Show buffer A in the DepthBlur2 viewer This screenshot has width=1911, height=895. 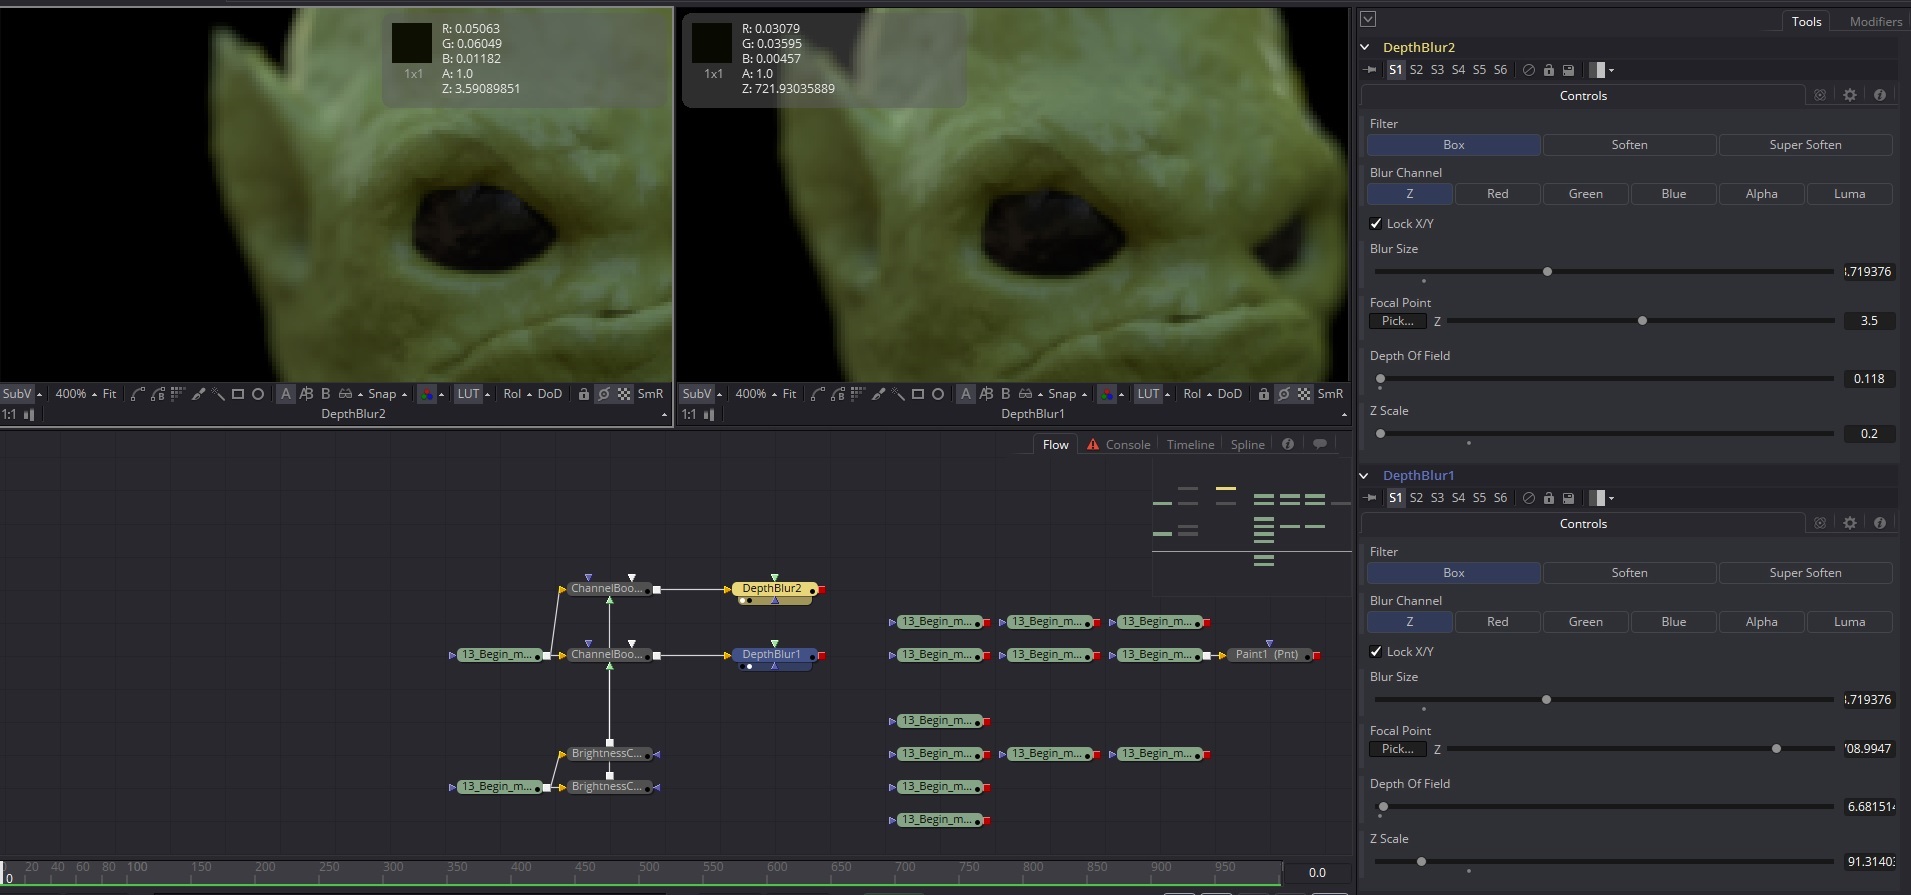click(x=286, y=394)
